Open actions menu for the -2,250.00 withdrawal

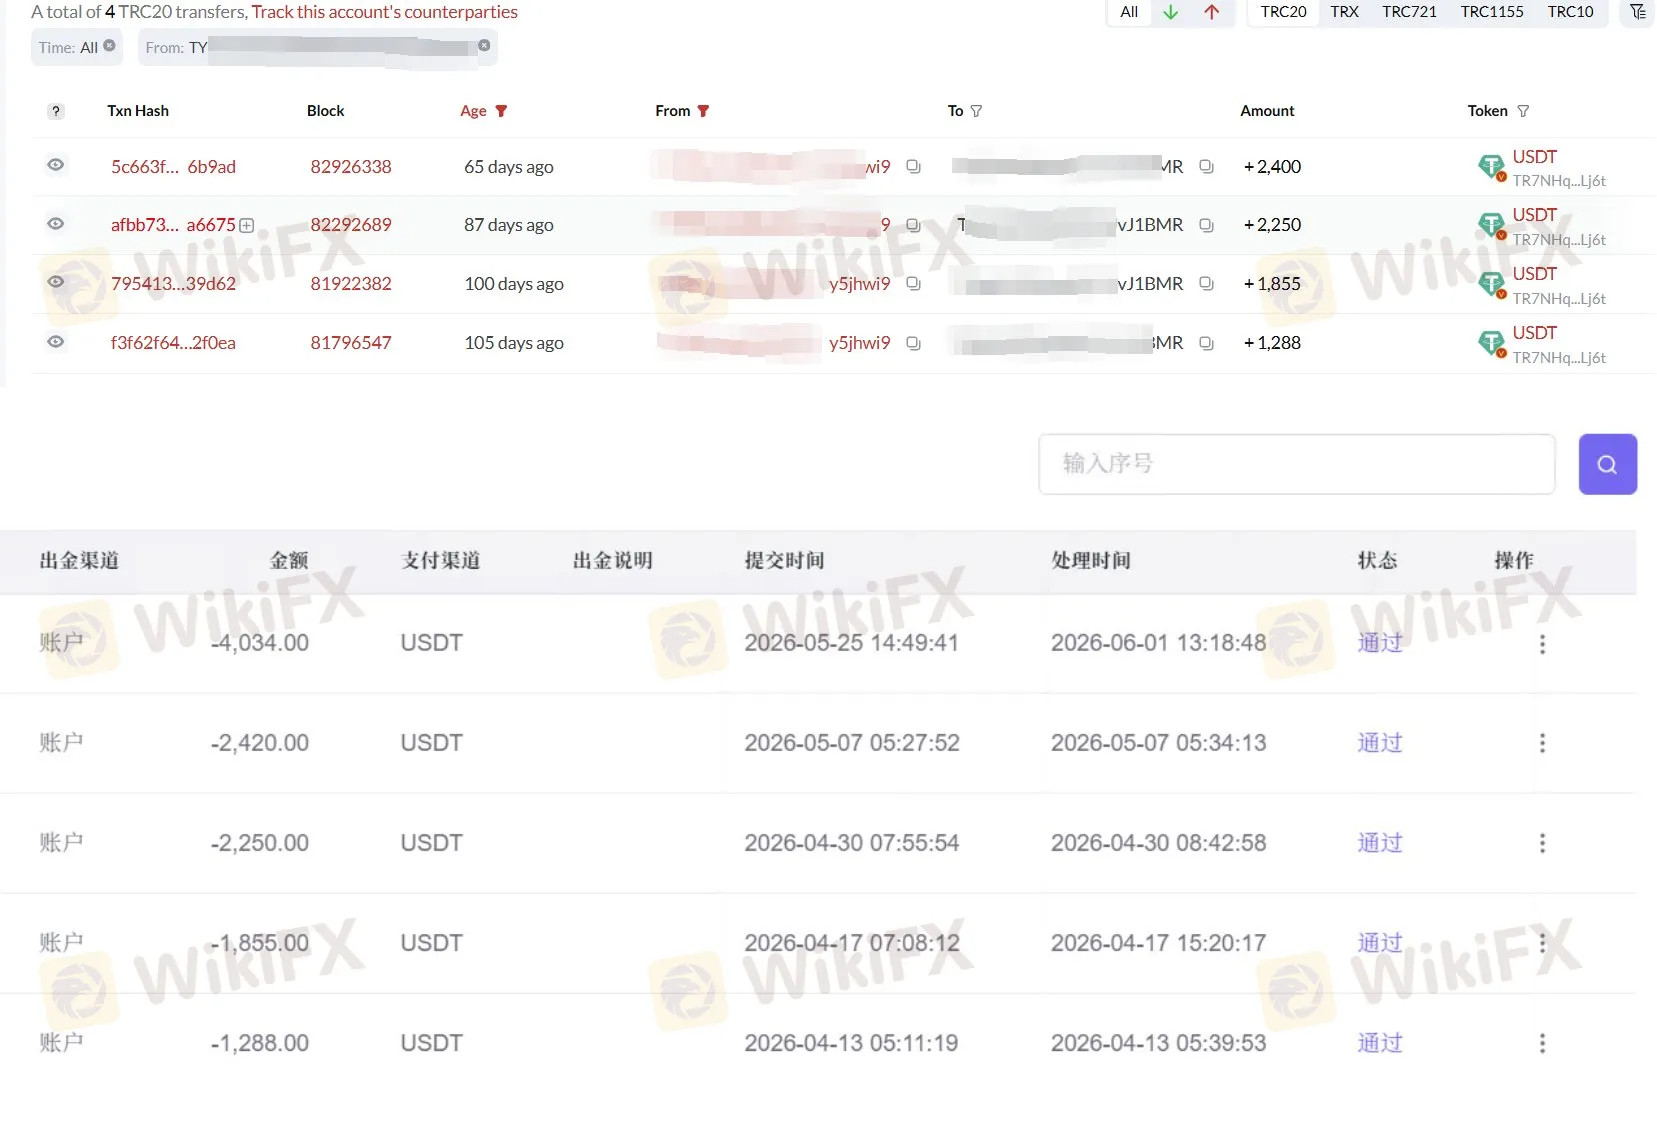pyautogui.click(x=1542, y=843)
